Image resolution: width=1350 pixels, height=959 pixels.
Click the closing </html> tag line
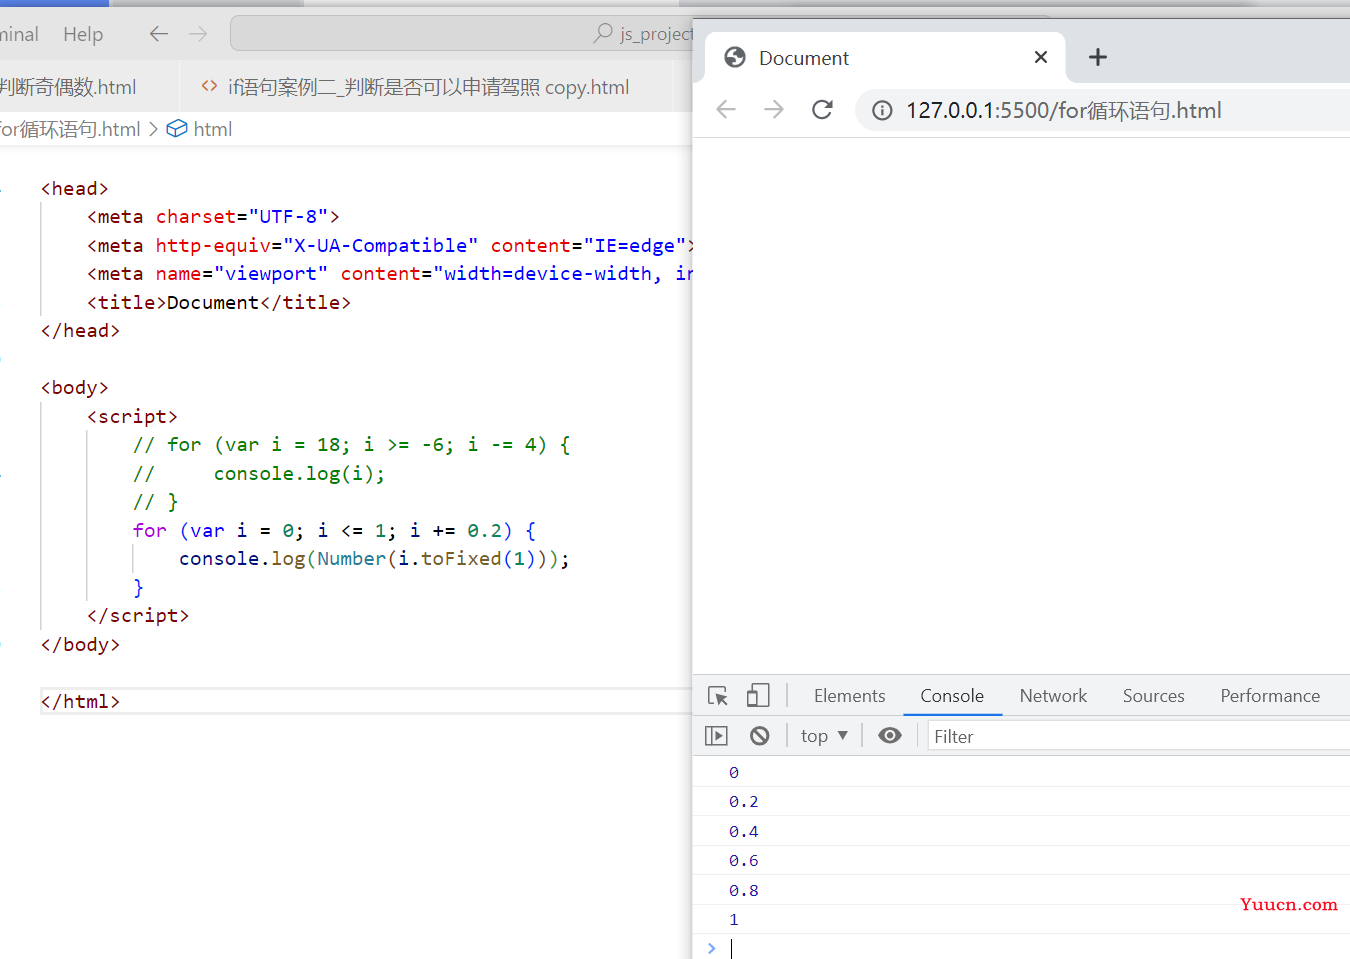pos(80,702)
